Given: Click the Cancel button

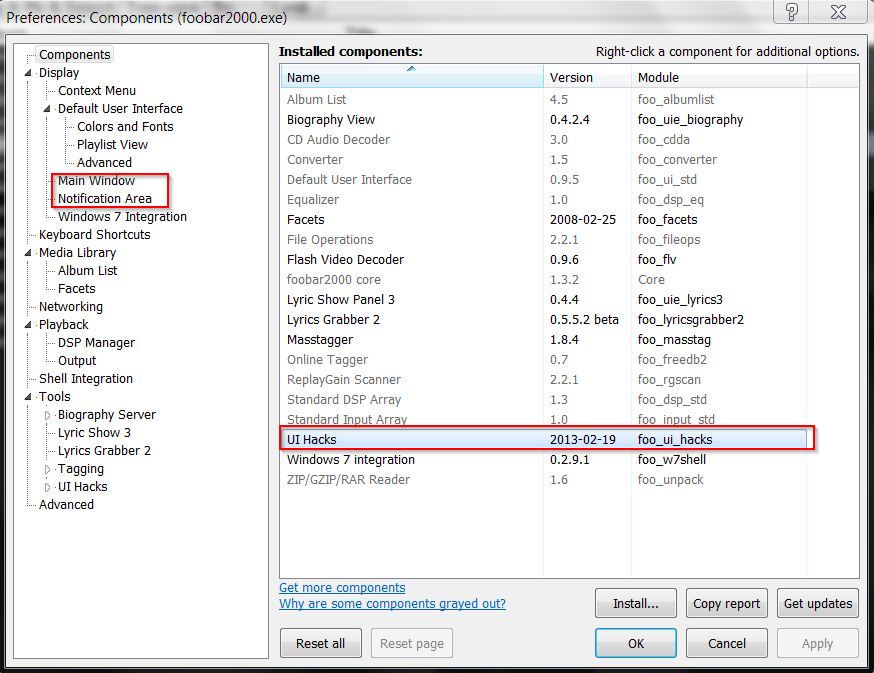Looking at the screenshot, I should [x=726, y=643].
